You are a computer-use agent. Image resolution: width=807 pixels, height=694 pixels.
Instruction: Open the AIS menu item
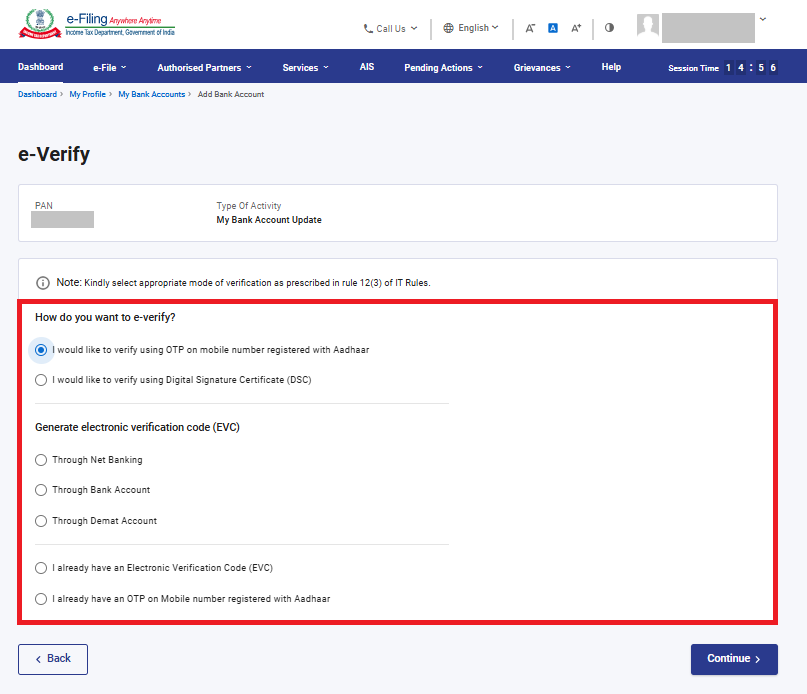pos(367,67)
